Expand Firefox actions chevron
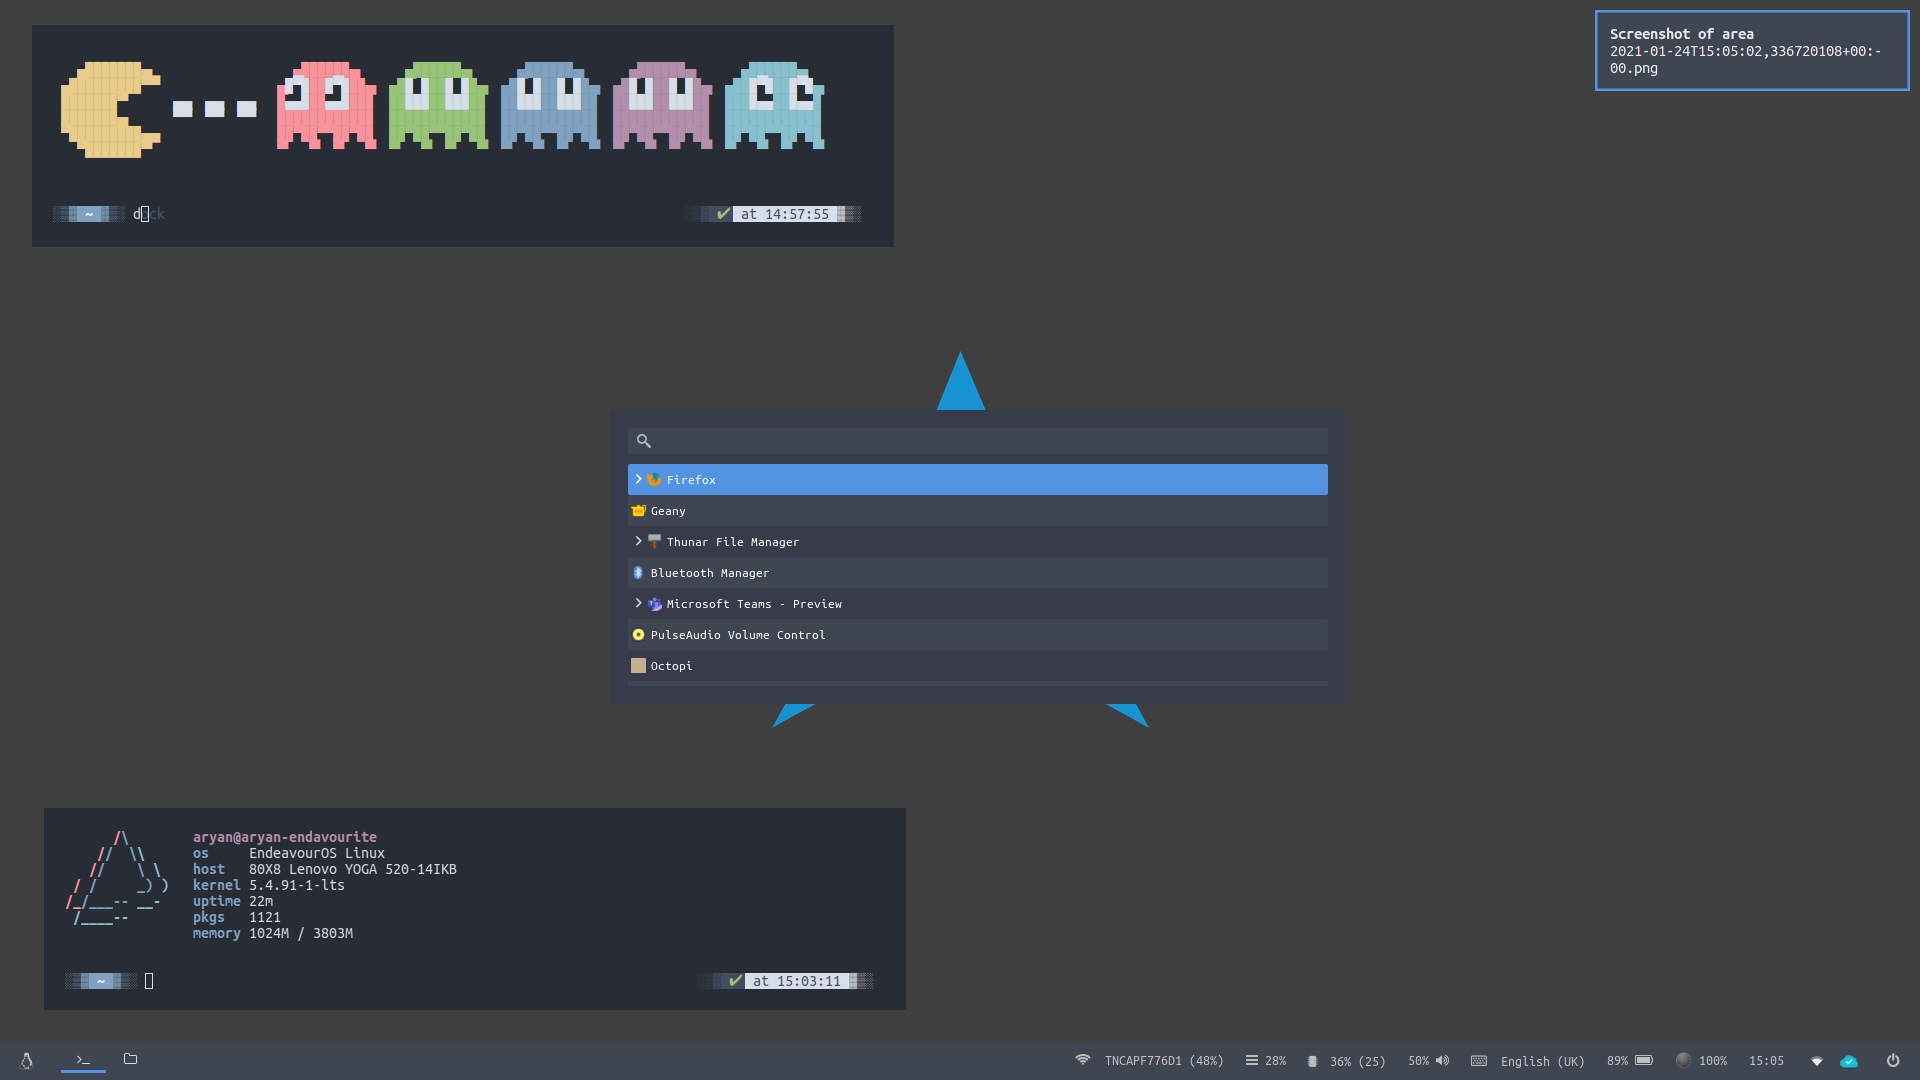The height and width of the screenshot is (1080, 1920). pos(638,479)
